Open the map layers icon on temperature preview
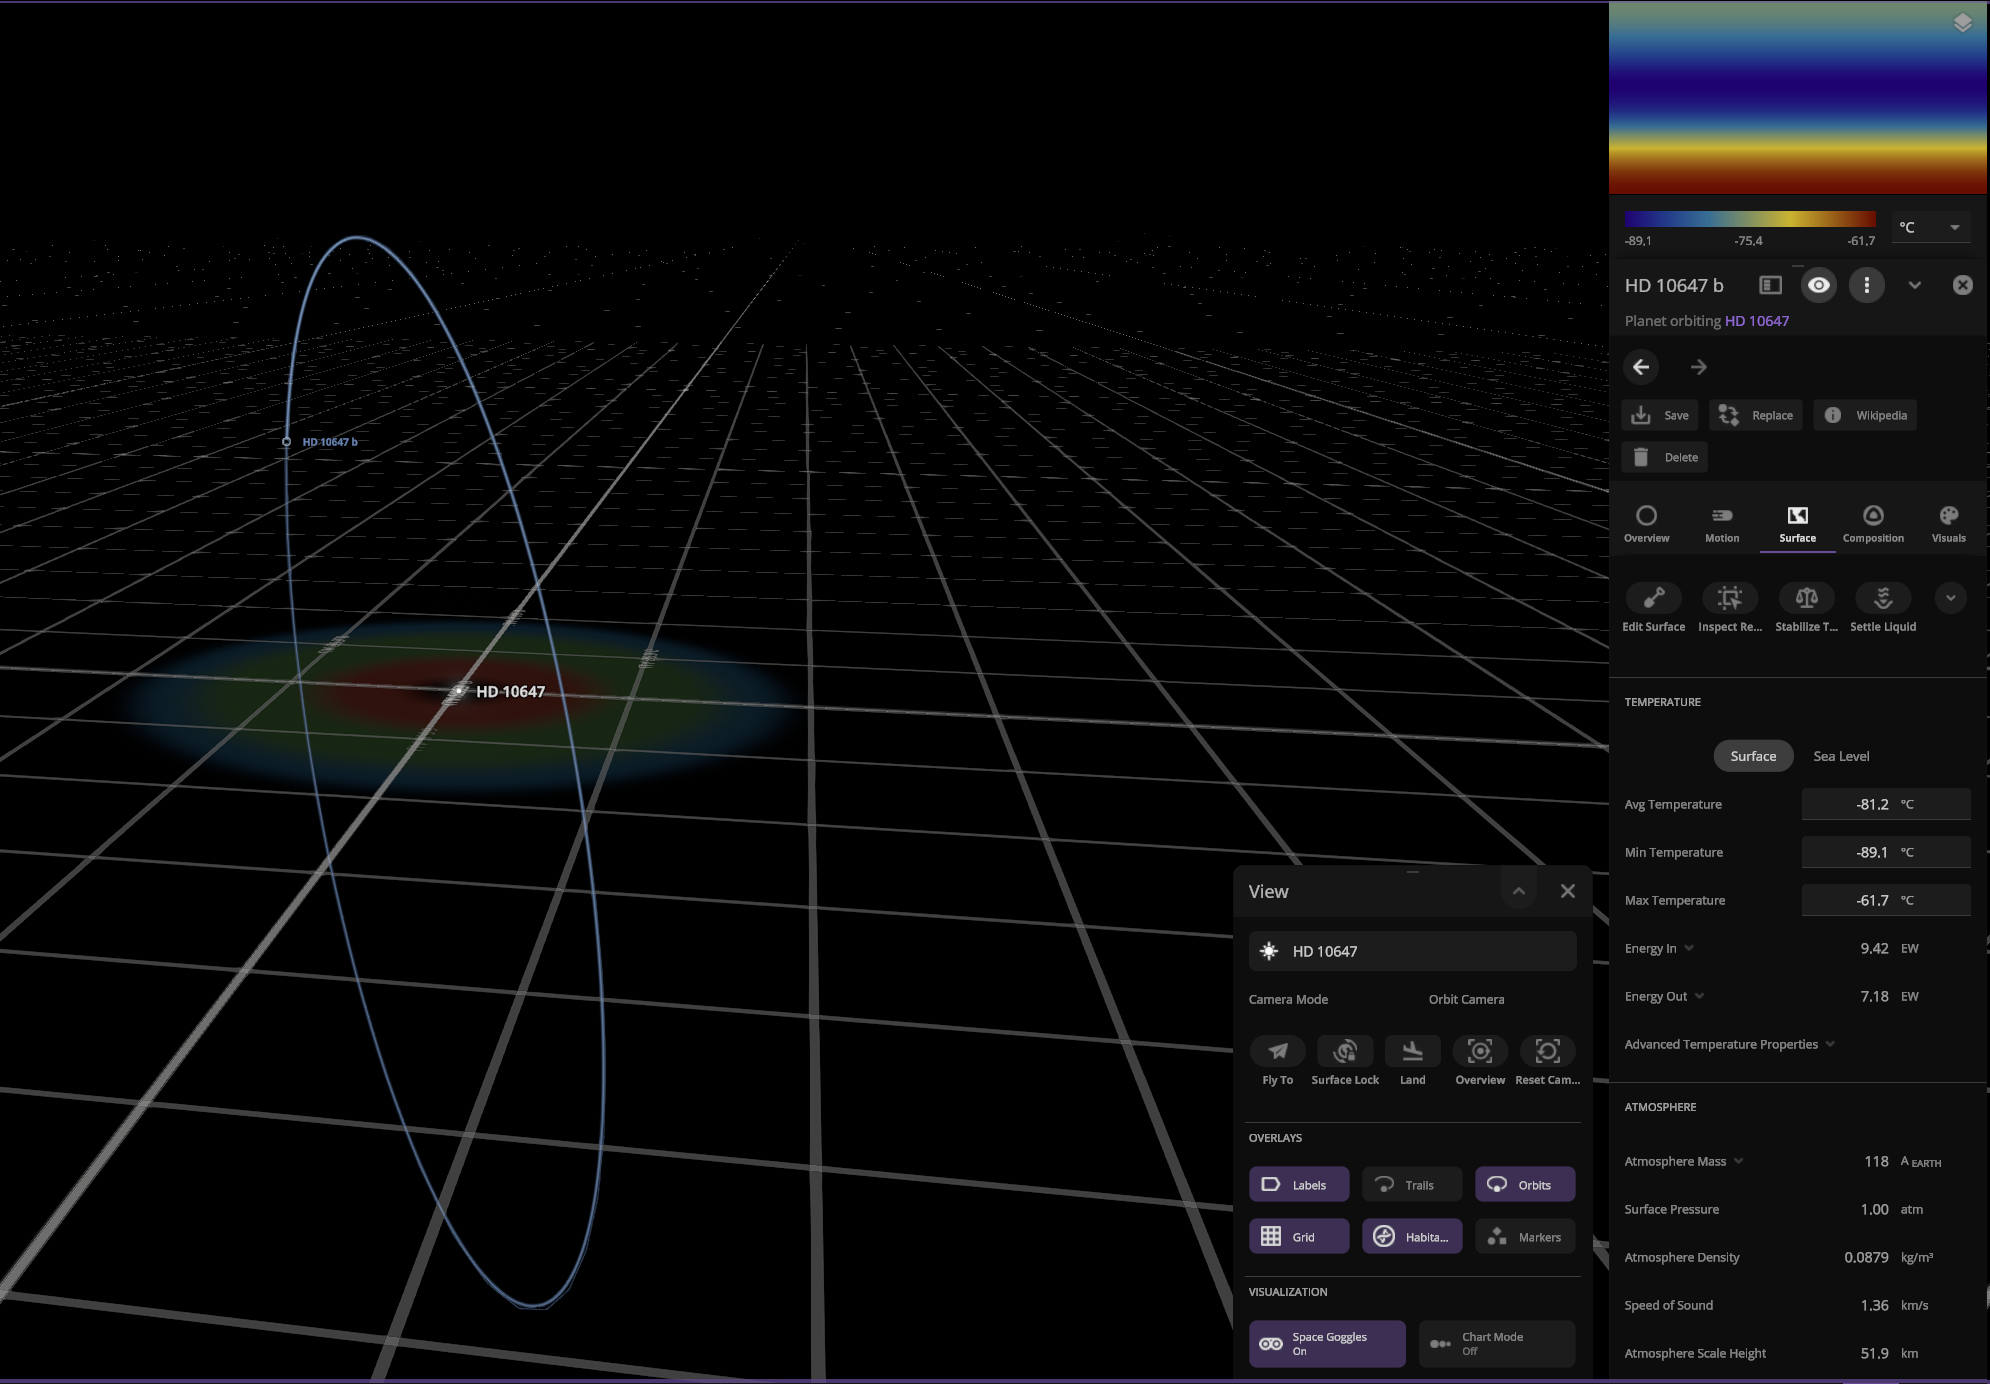This screenshot has width=1990, height=1384. [1962, 23]
